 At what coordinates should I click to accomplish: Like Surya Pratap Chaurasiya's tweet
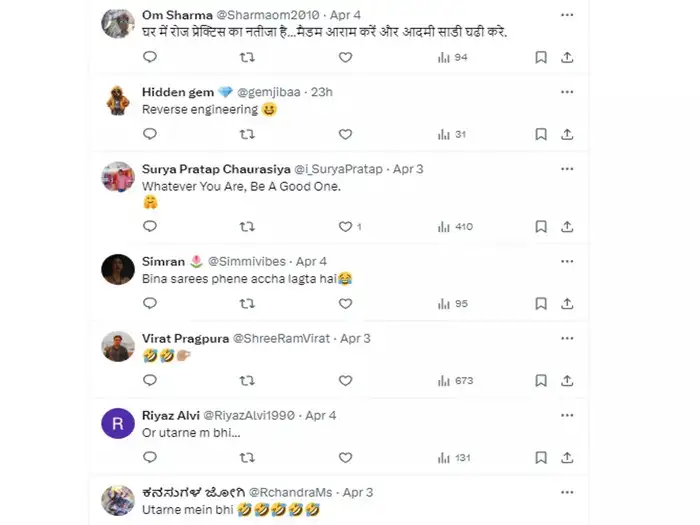pos(345,226)
